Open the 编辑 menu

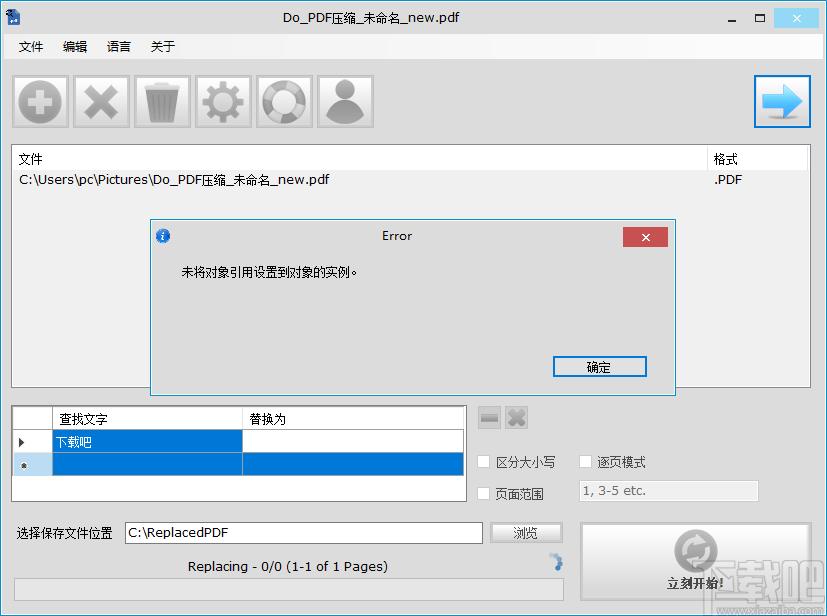tap(75, 46)
